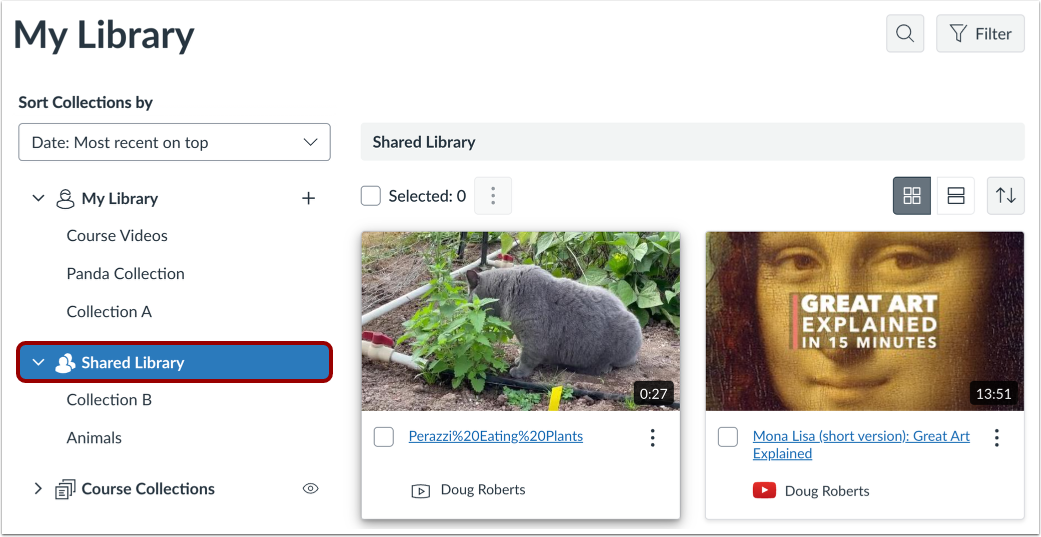Click the Sort Collections by label
Screen dimensions: 1041x537
click(86, 102)
